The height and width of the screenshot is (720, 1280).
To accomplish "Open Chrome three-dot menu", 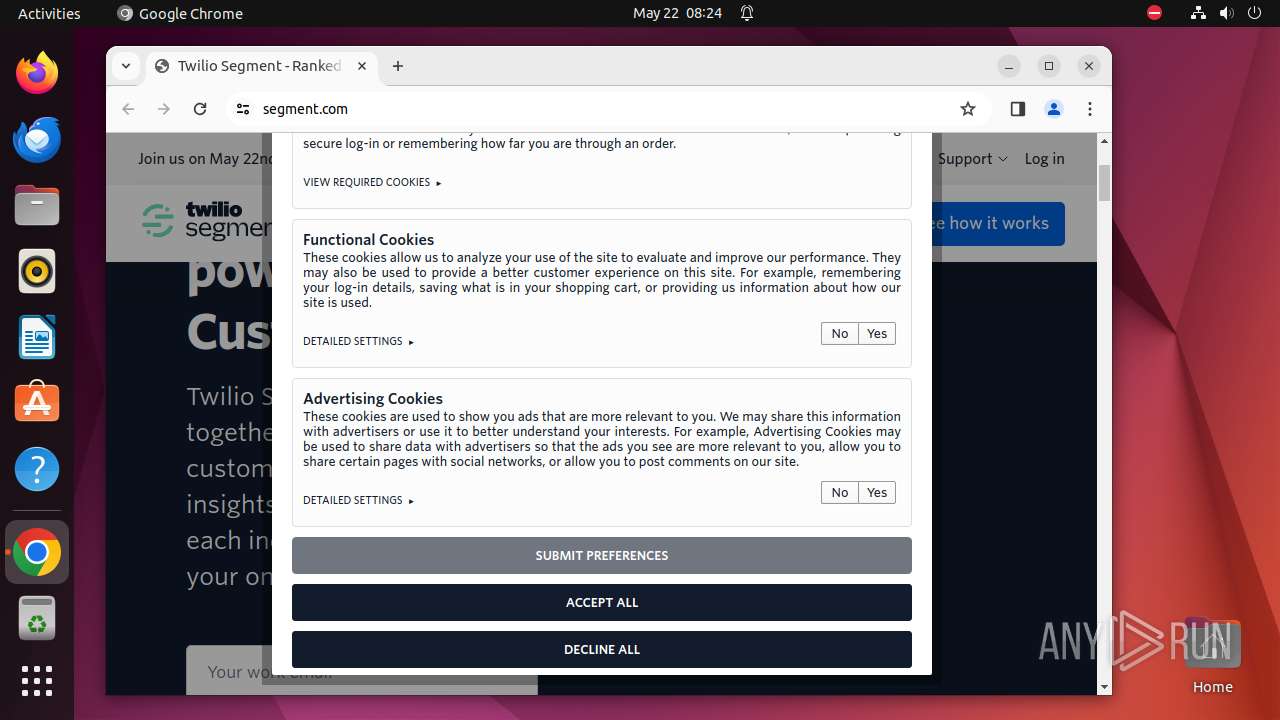I will [1090, 109].
